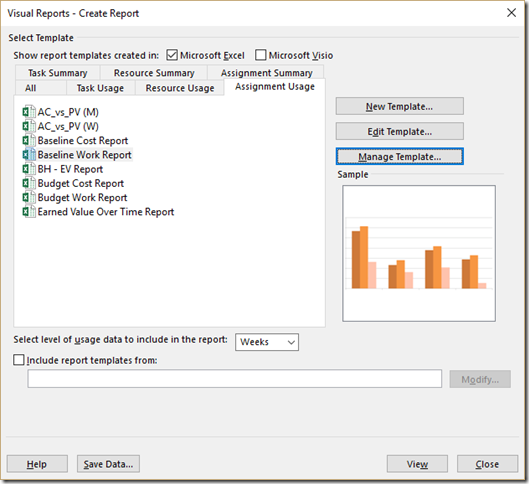Select the AC_vs_PV (W) template
This screenshot has height=484, width=529.
pos(68,126)
